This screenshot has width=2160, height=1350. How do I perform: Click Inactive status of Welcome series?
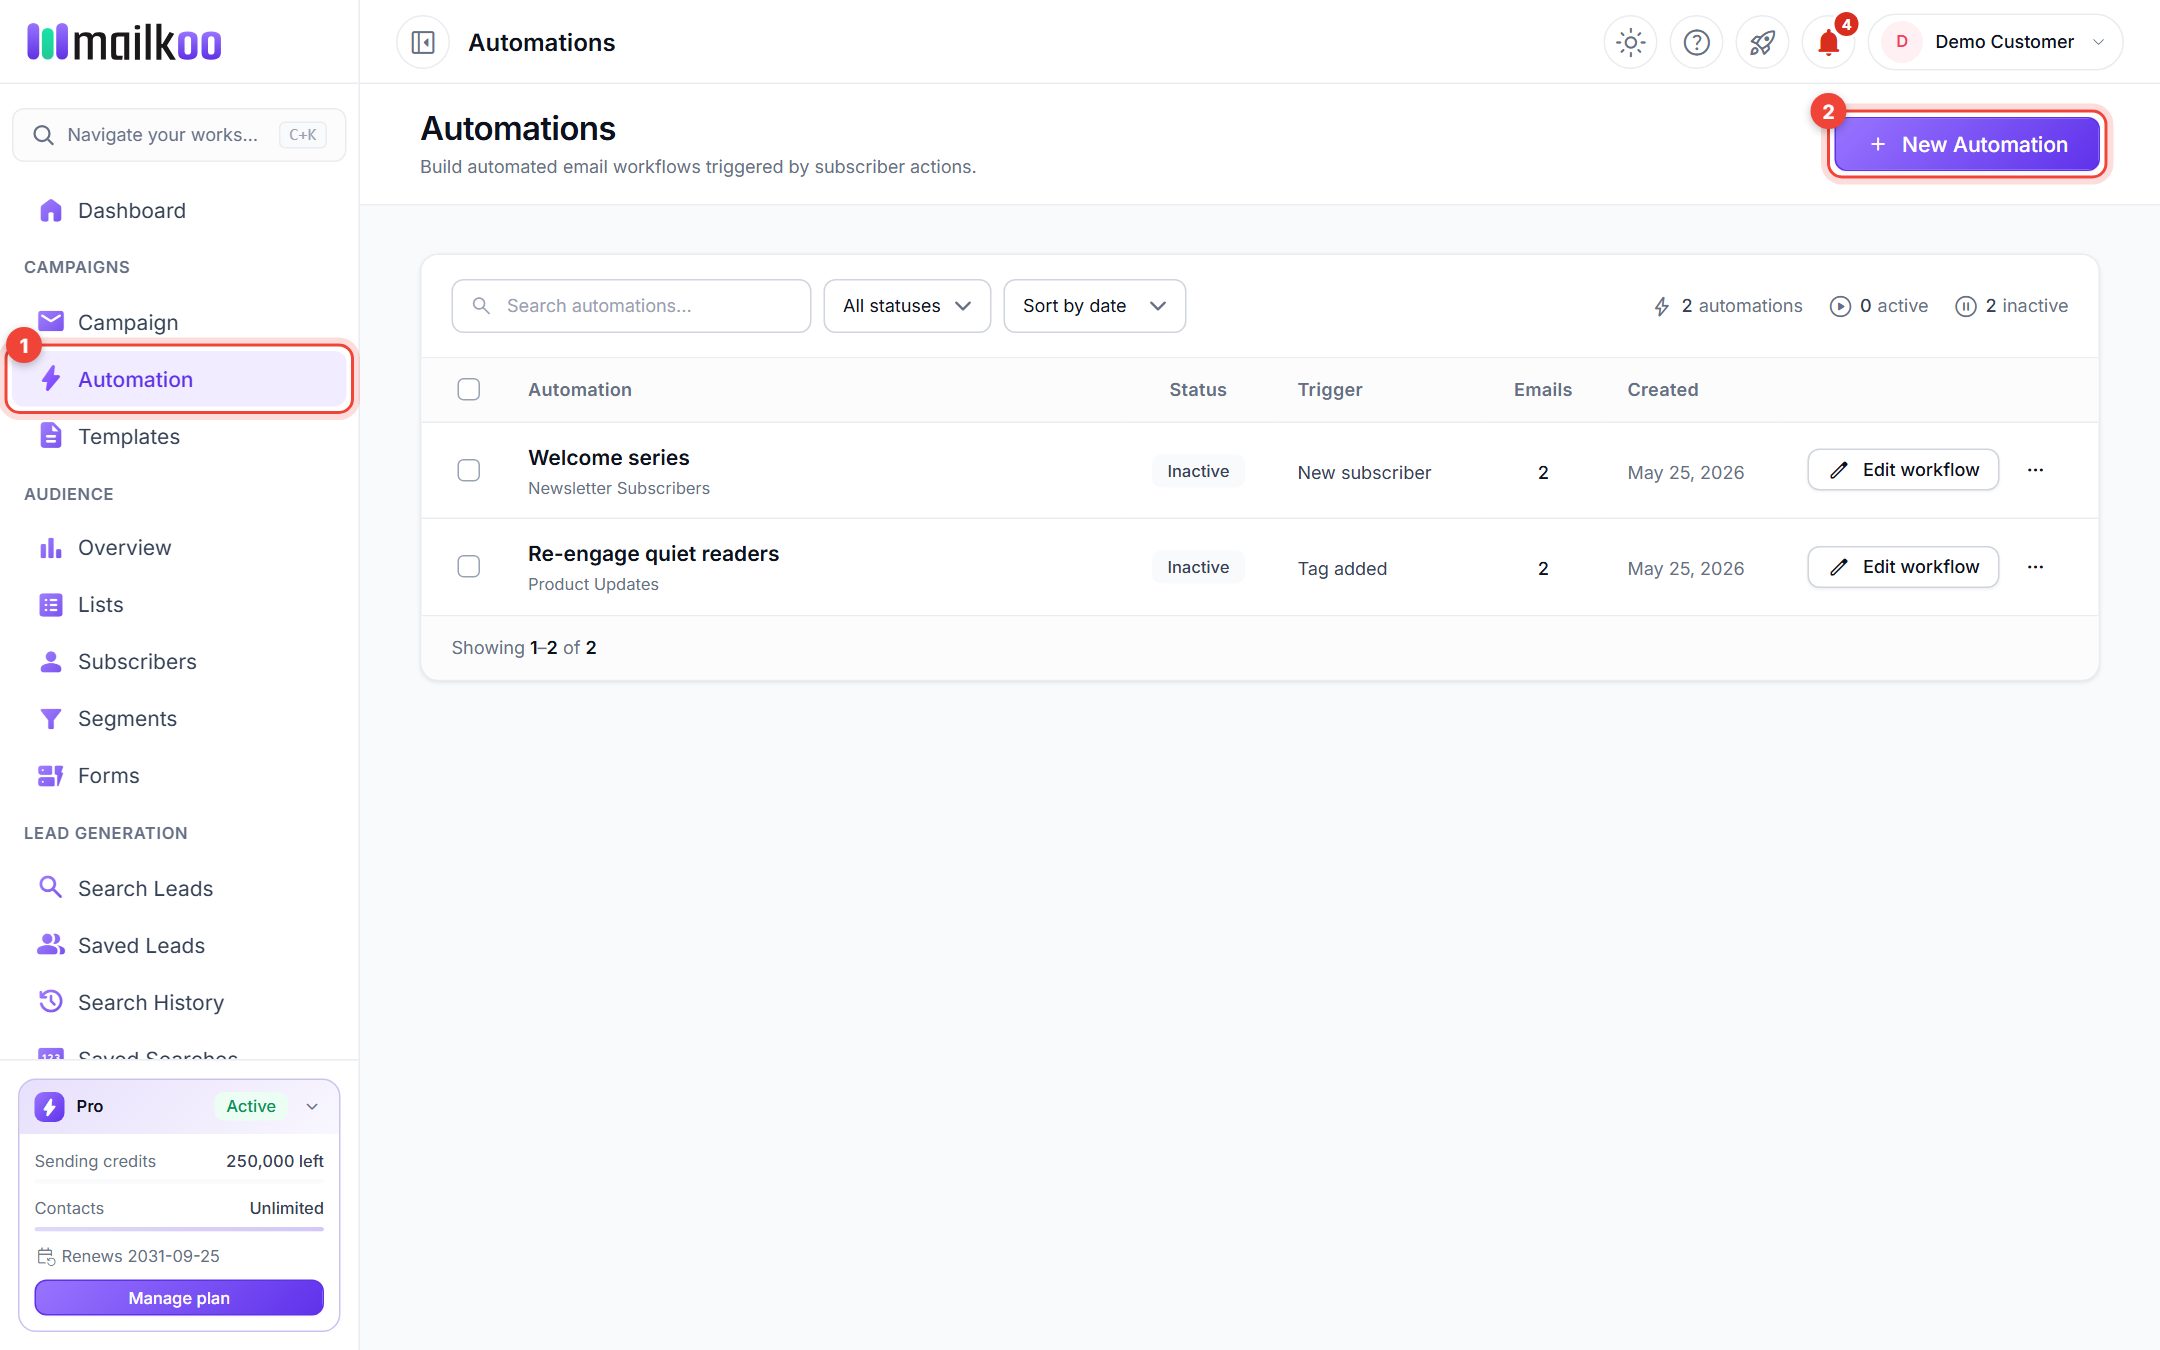[1198, 471]
